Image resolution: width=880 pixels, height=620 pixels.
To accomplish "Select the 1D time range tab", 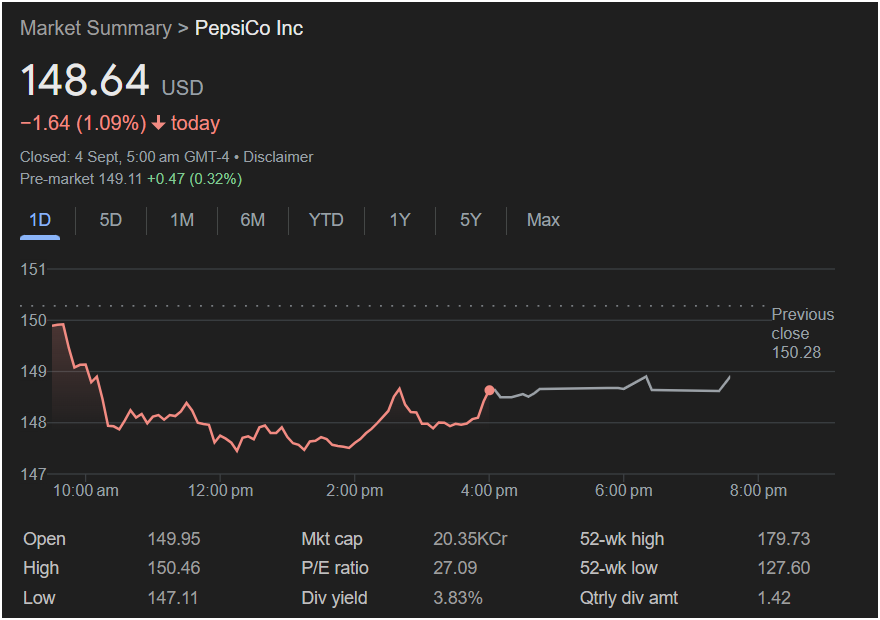I will point(40,220).
